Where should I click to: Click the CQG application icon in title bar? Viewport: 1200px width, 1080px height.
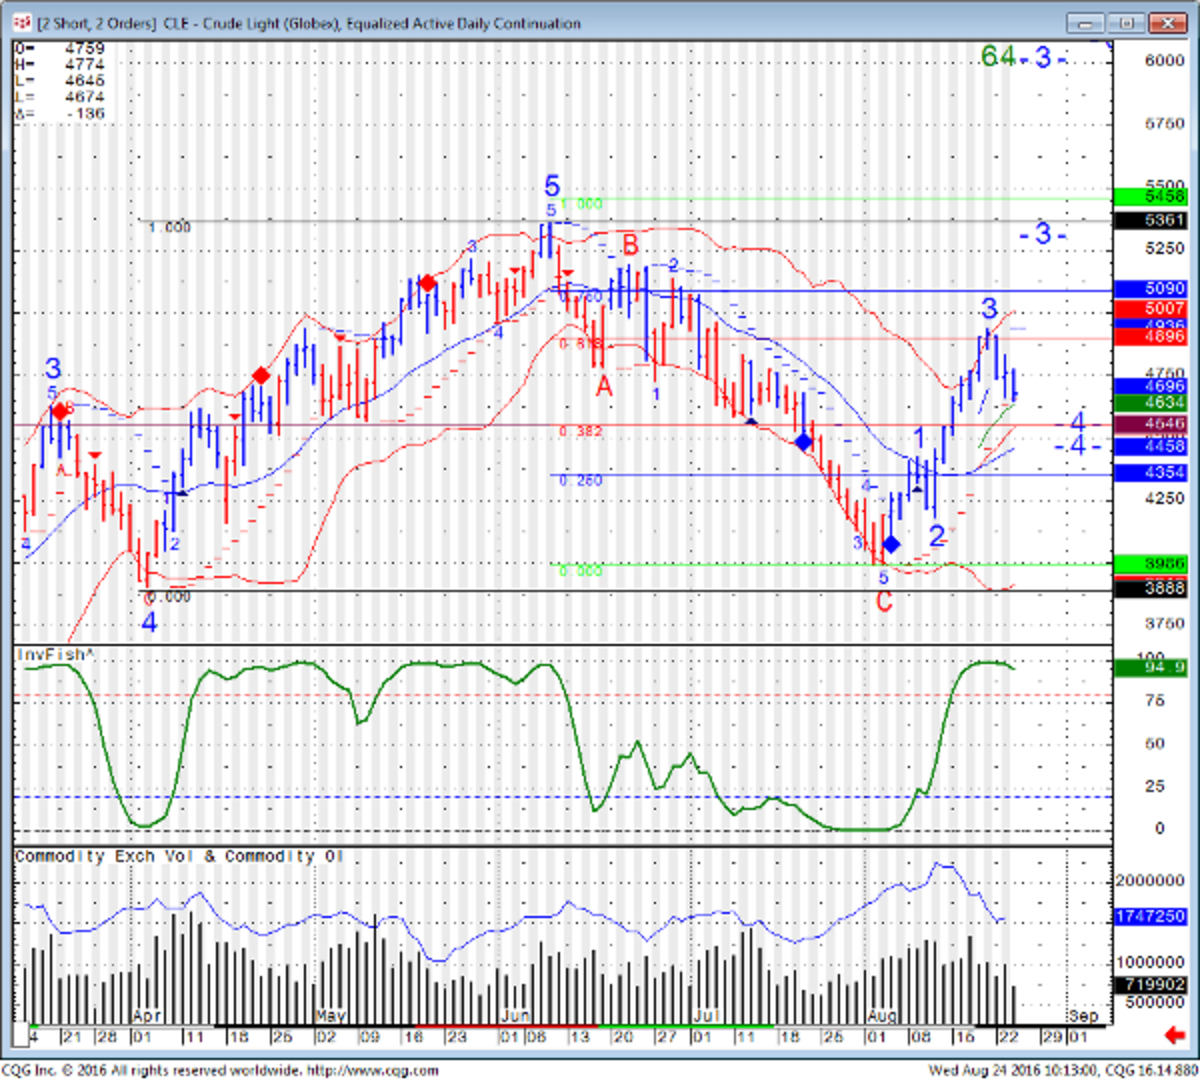coord(22,23)
